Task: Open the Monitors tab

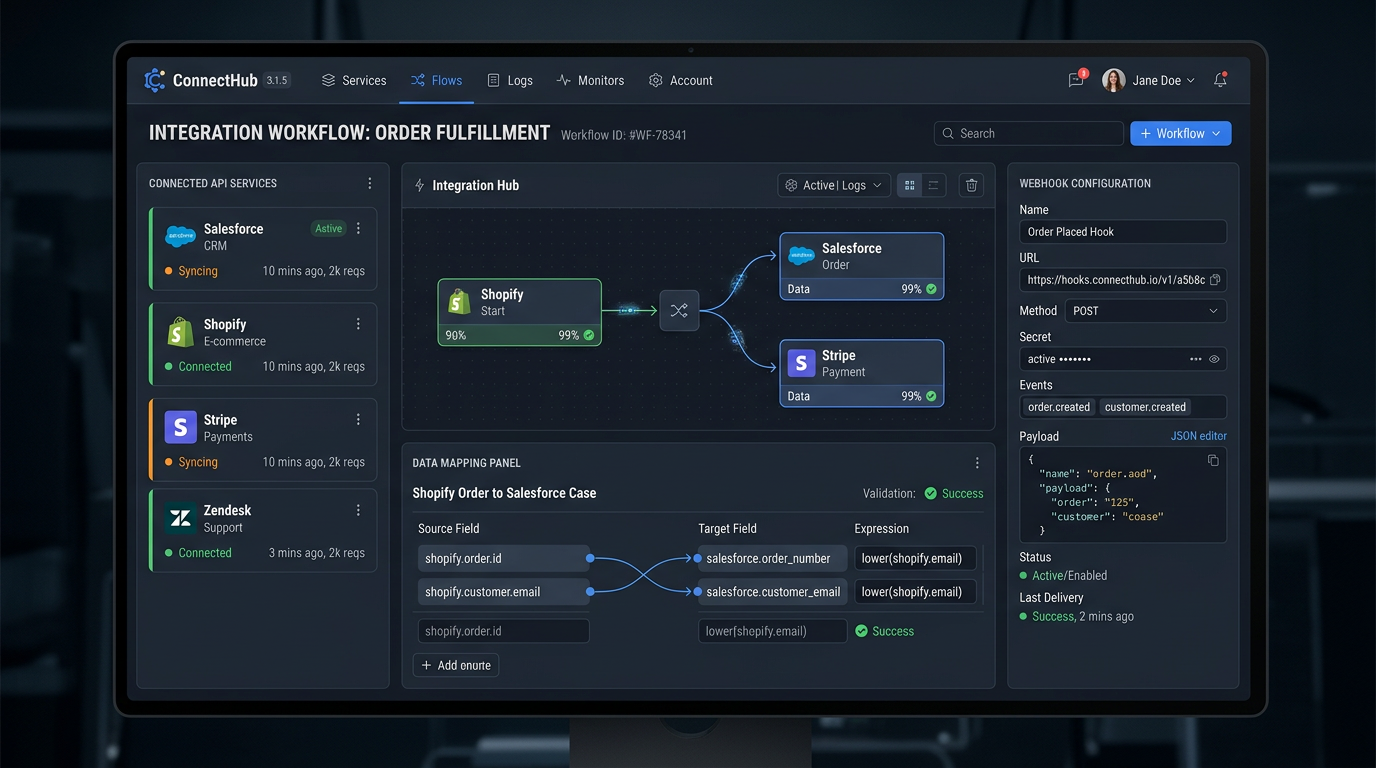Action: 591,80
